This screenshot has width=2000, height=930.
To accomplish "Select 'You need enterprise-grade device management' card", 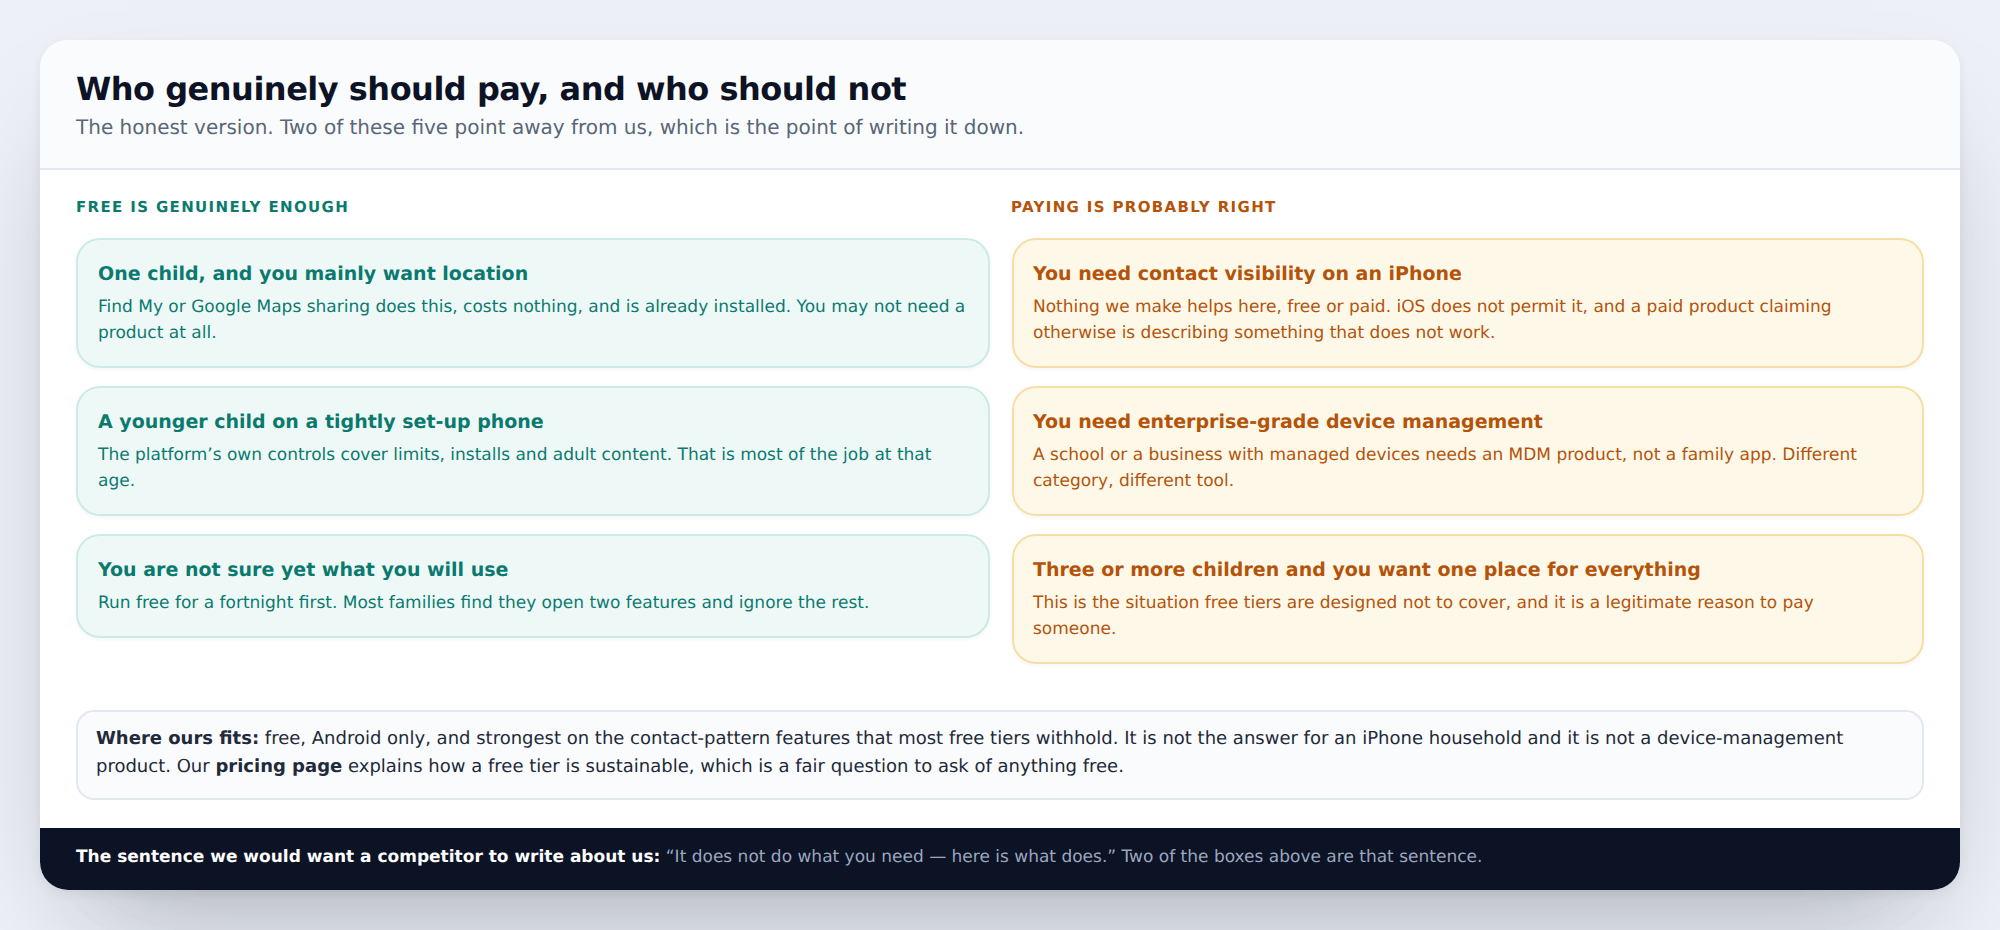I will click(1467, 451).
